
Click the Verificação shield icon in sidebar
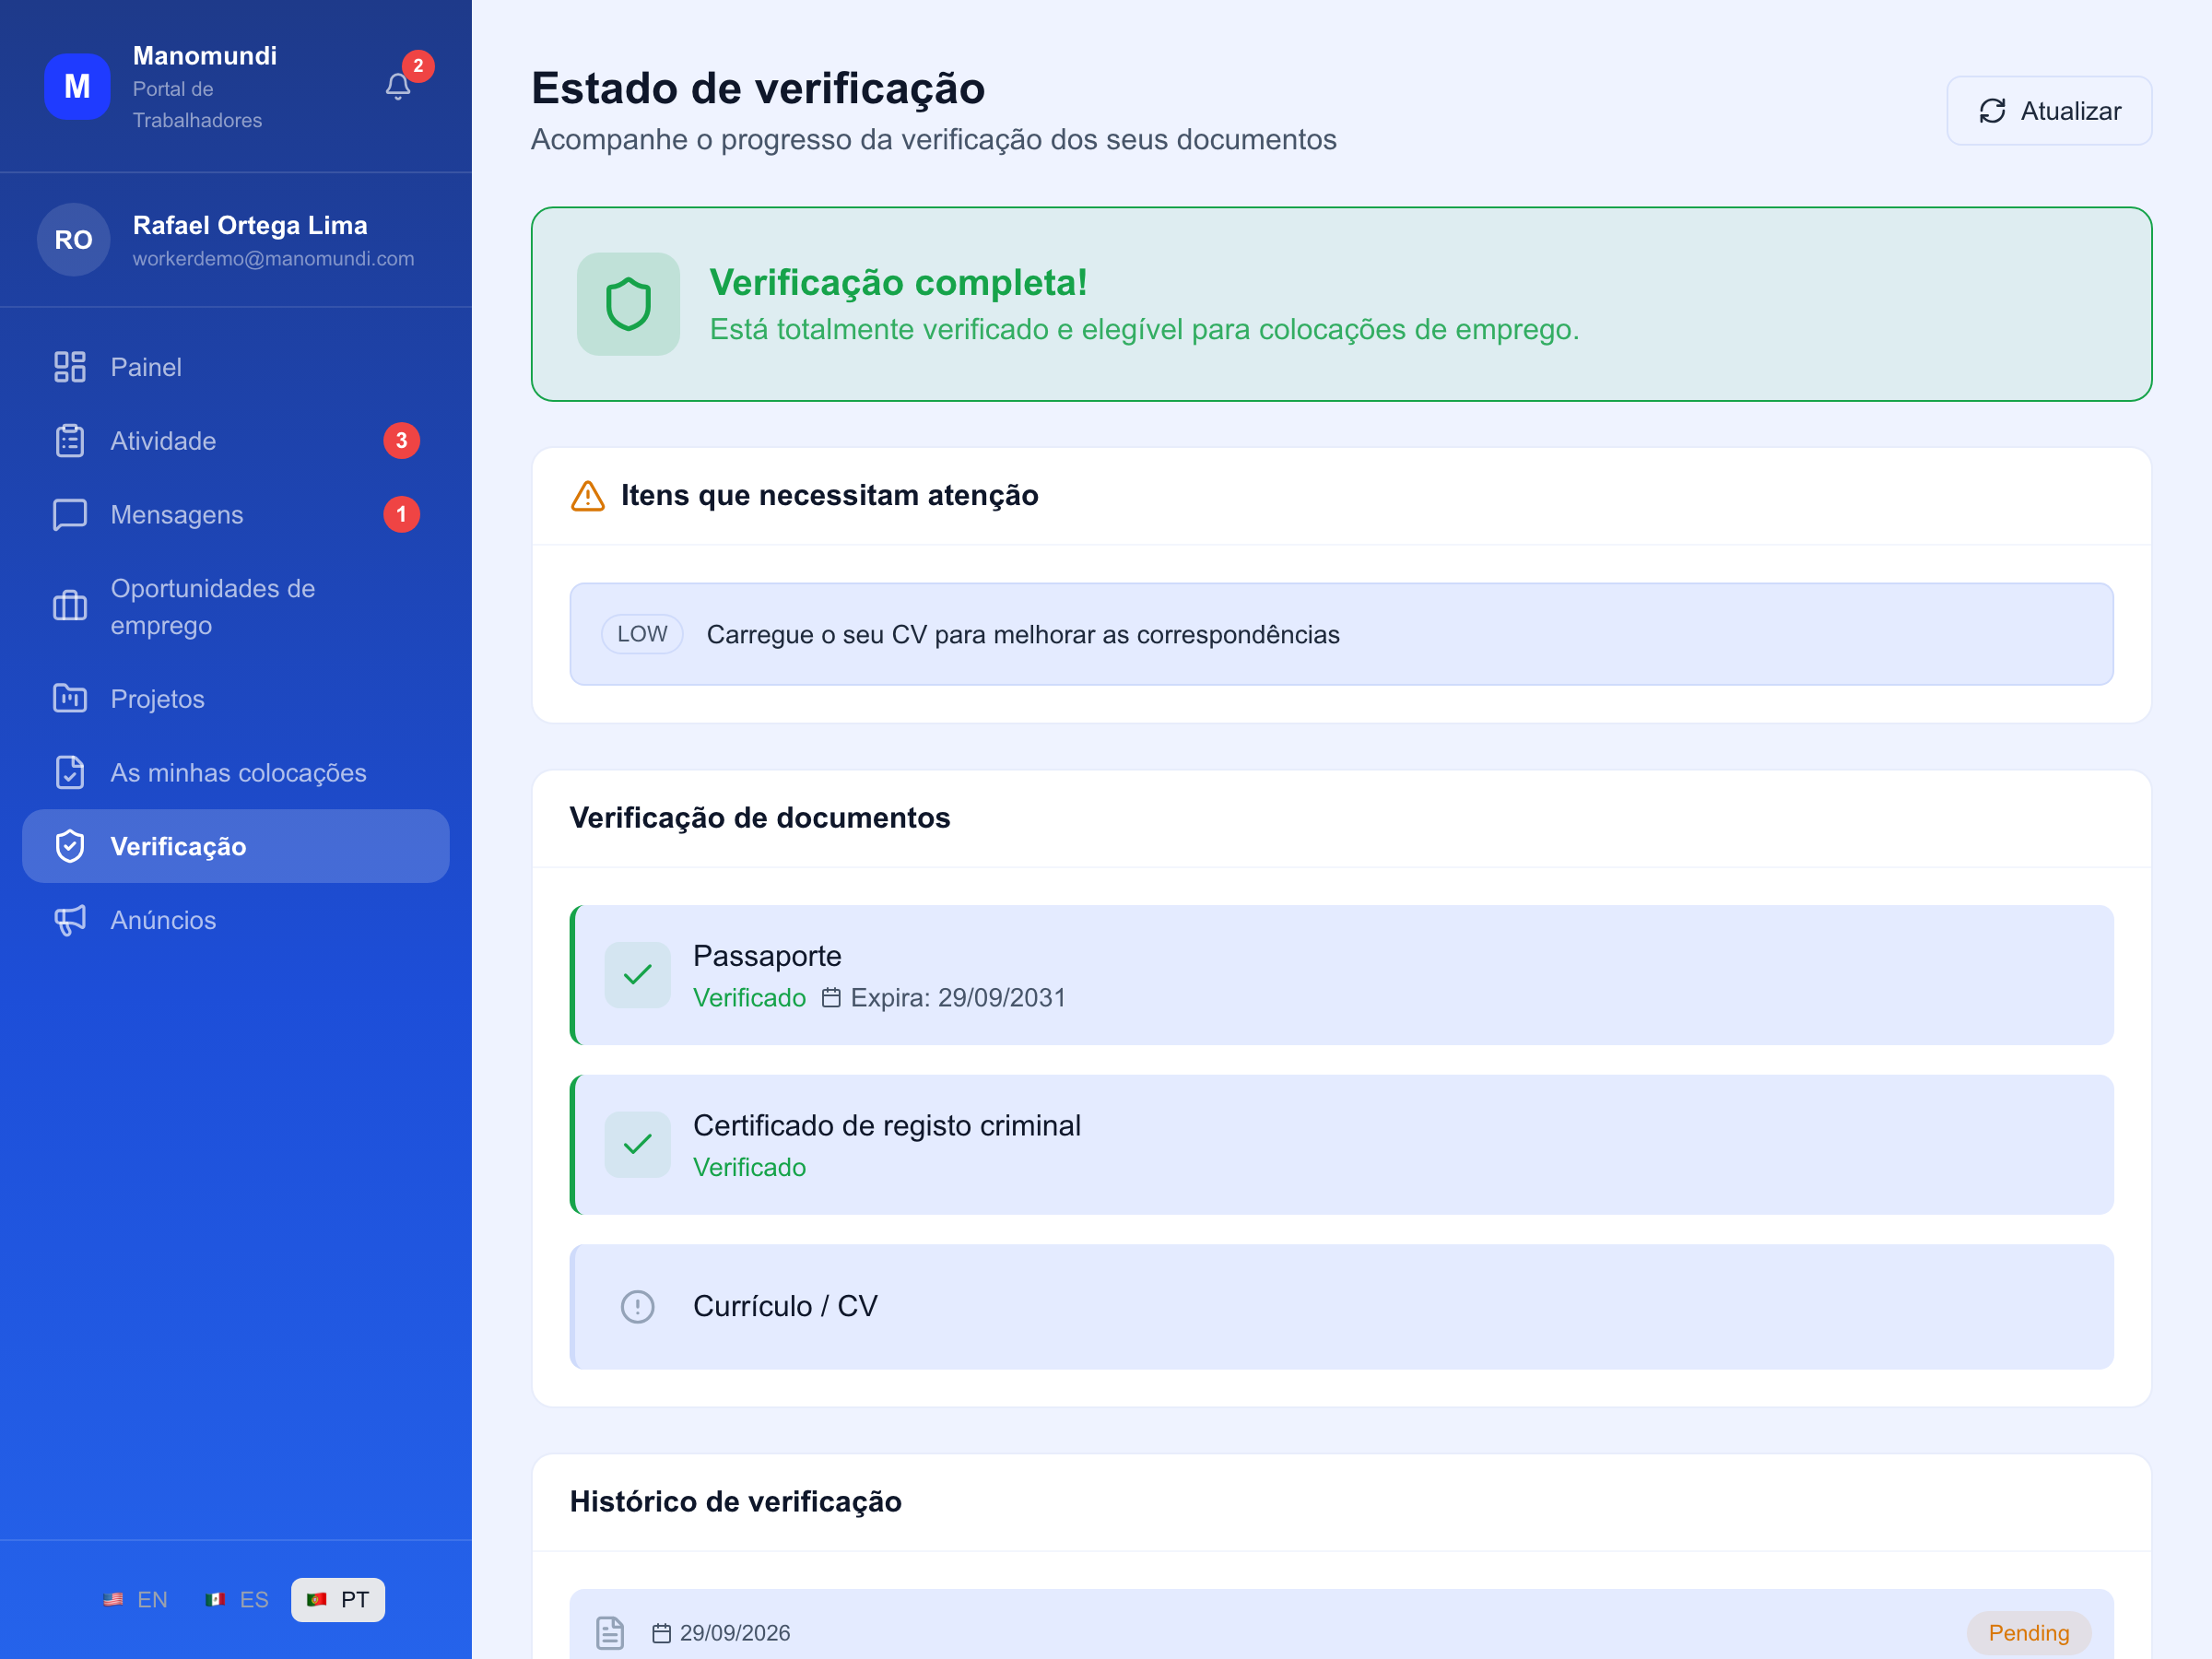point(70,847)
